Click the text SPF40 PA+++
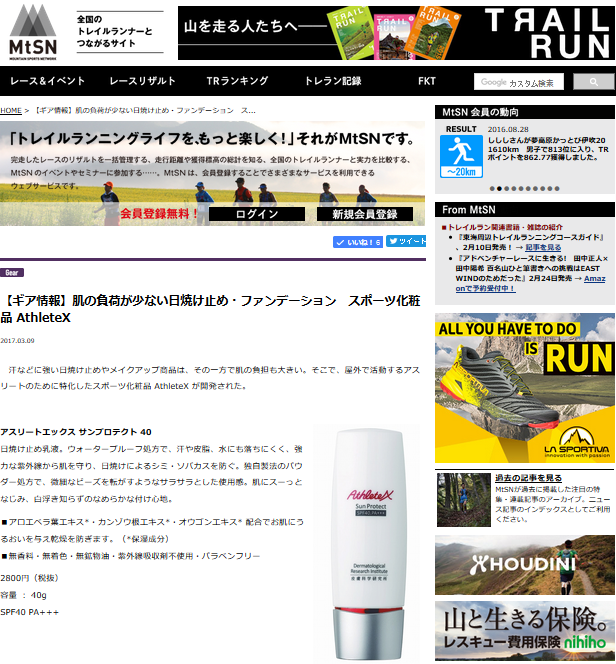 [x=30, y=612]
